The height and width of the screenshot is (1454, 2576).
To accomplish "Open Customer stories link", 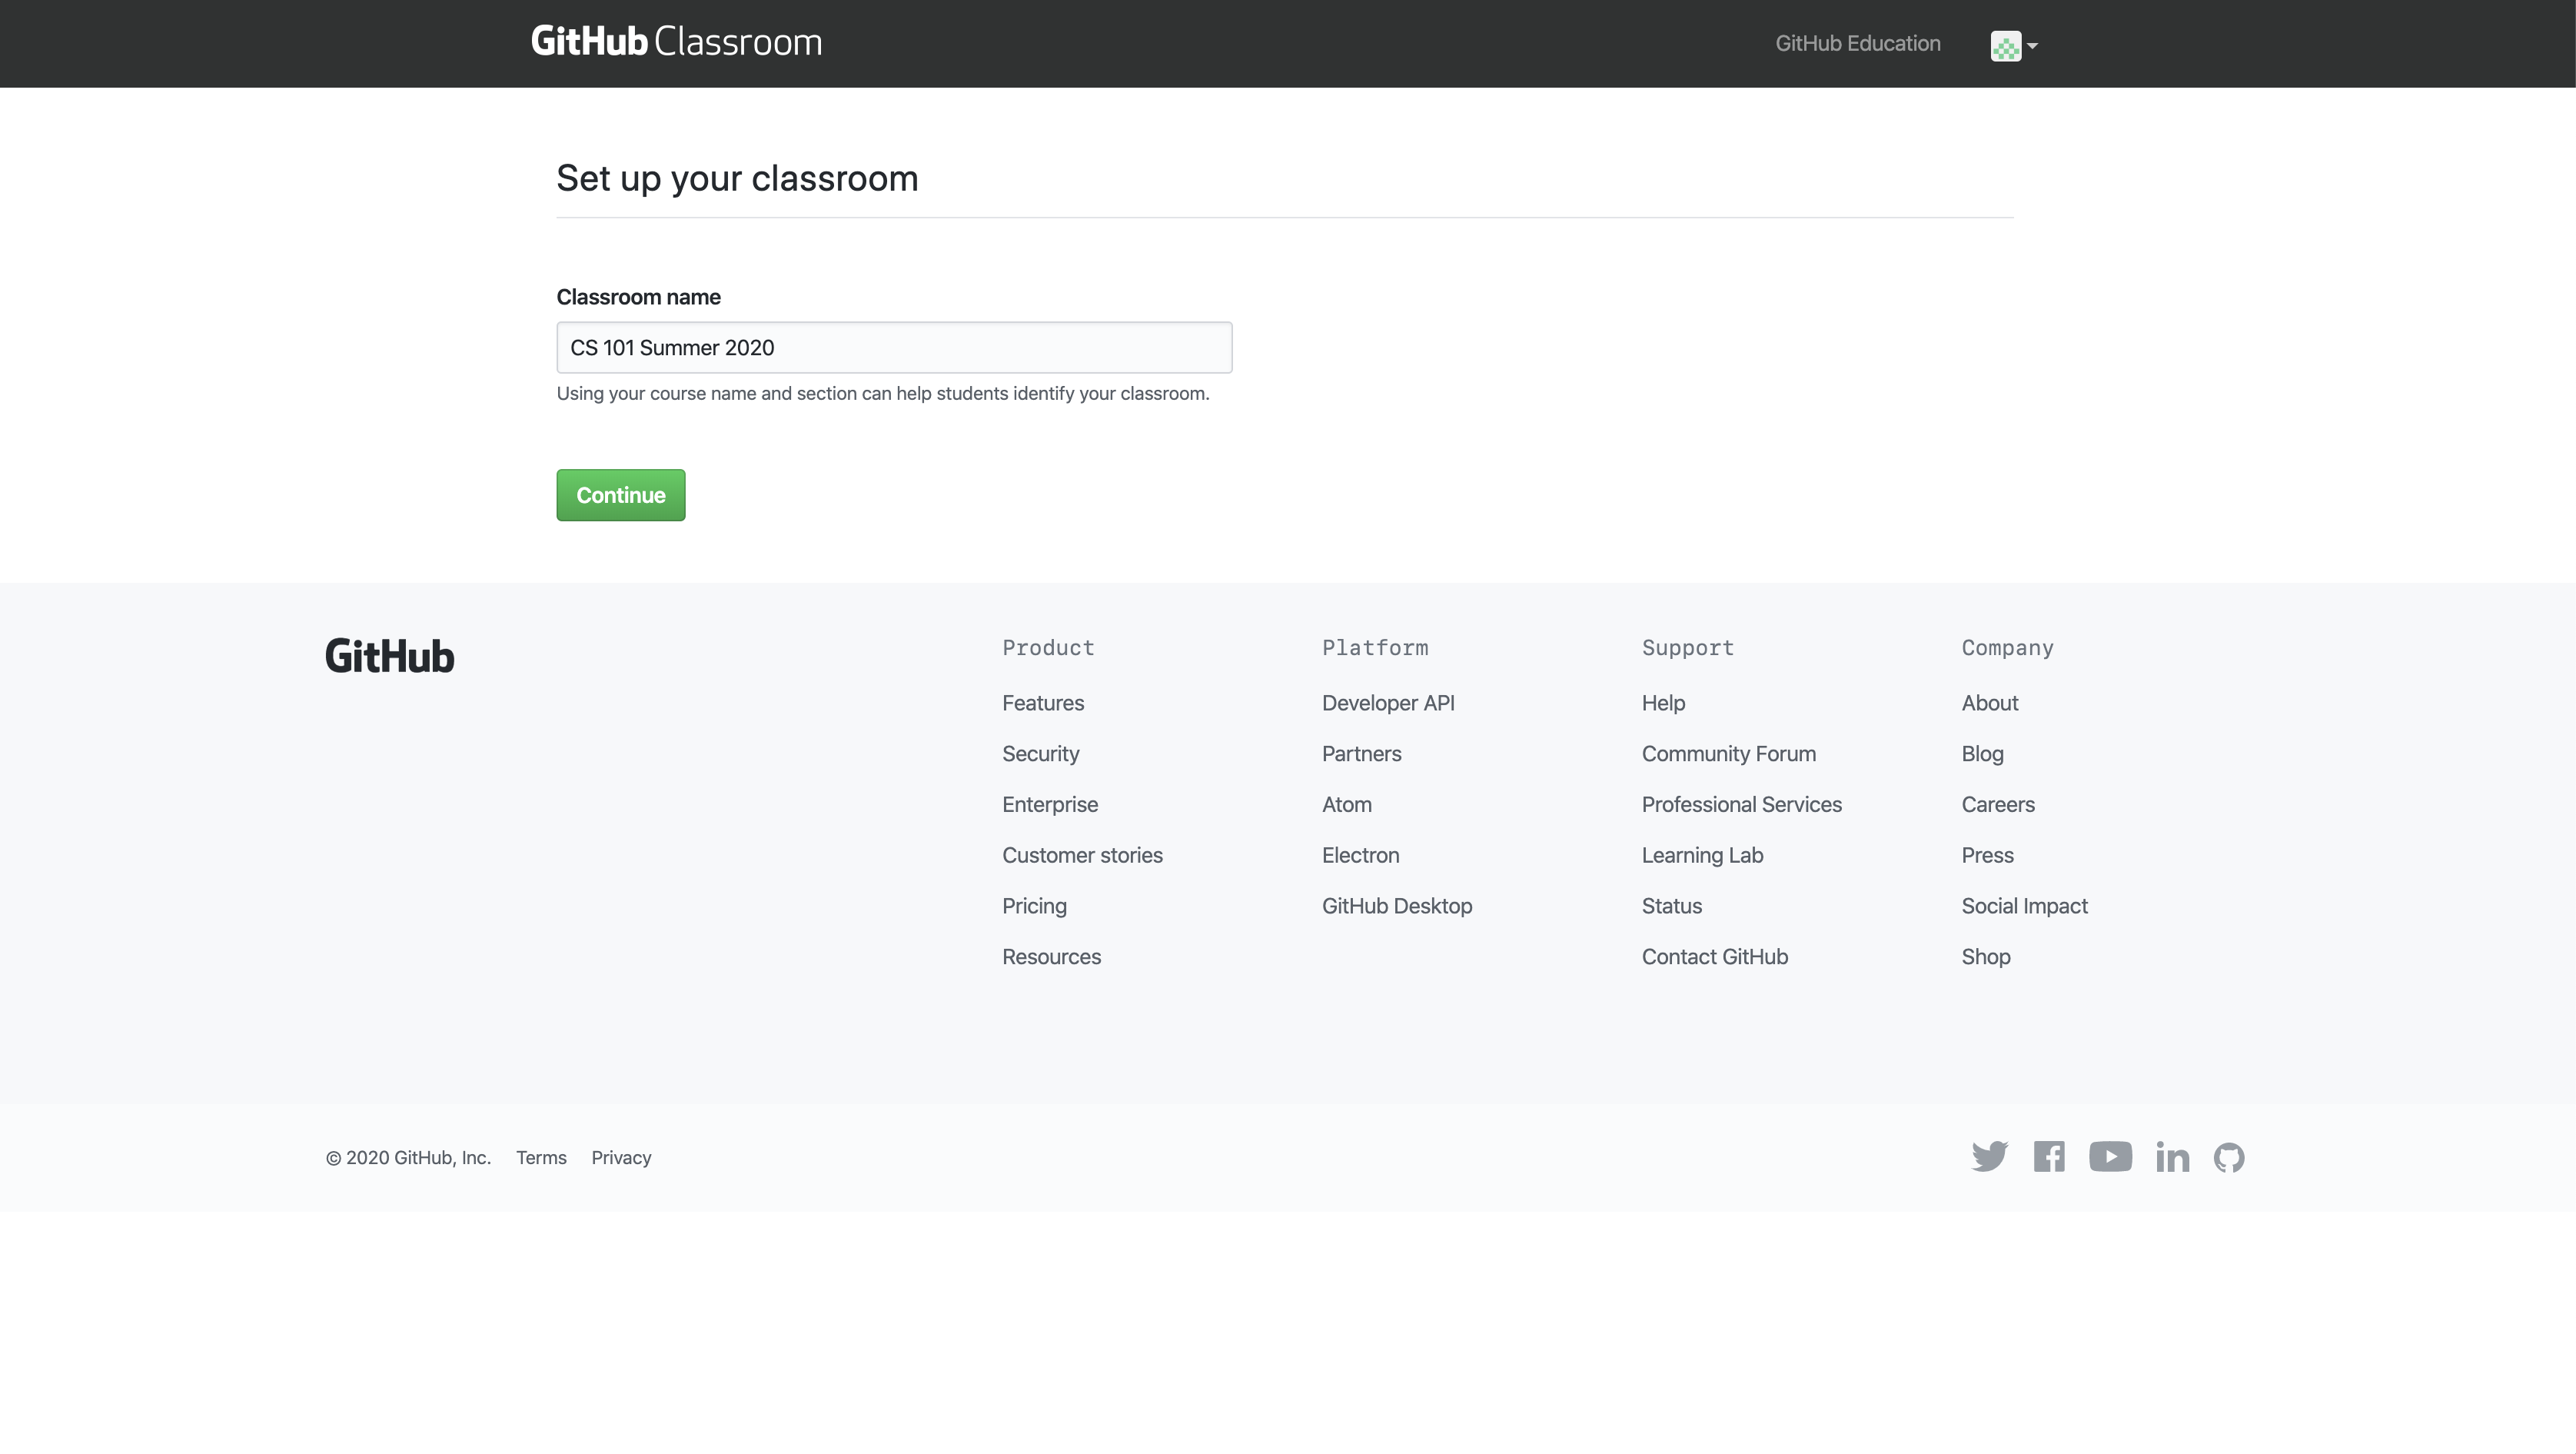I will pos(1082,855).
